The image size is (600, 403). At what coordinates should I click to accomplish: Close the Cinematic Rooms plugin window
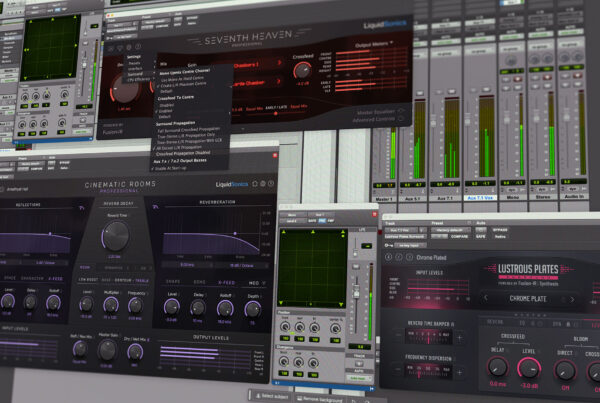coord(275,155)
